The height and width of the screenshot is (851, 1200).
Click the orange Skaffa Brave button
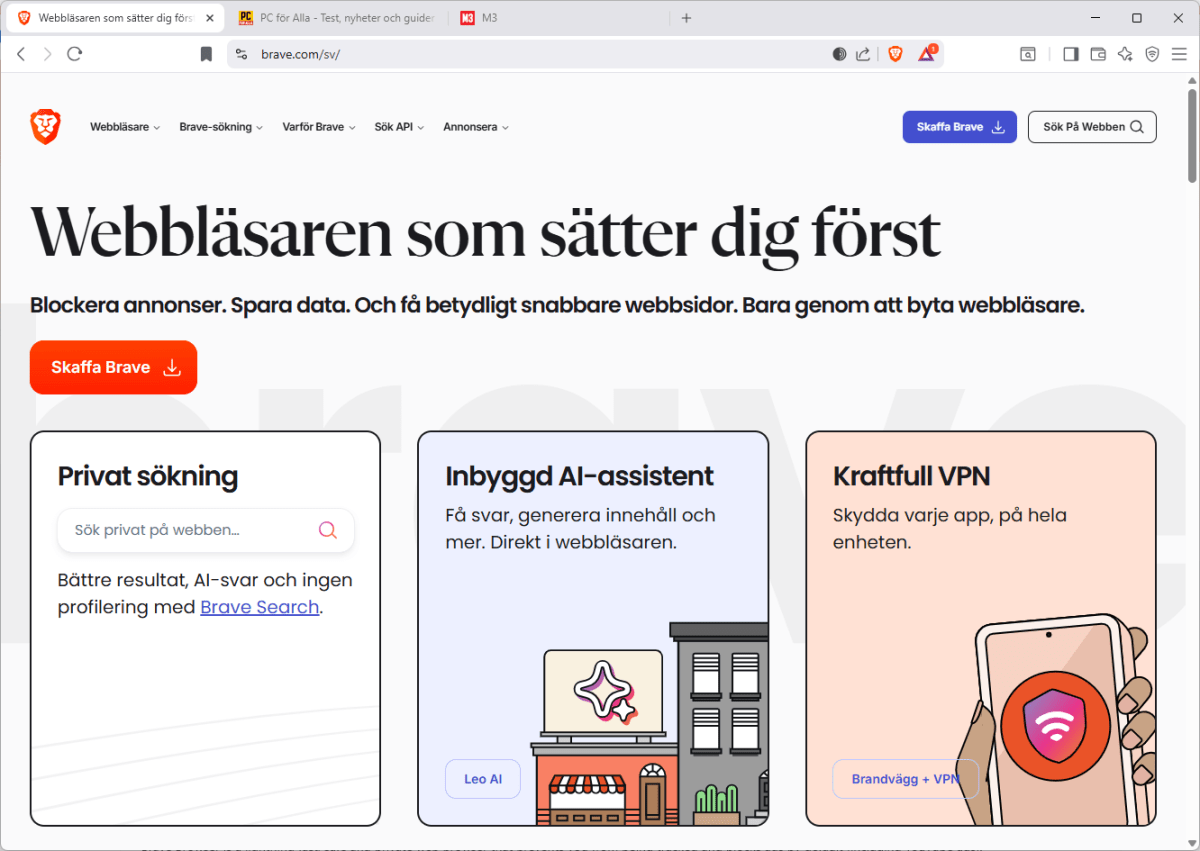coord(113,367)
